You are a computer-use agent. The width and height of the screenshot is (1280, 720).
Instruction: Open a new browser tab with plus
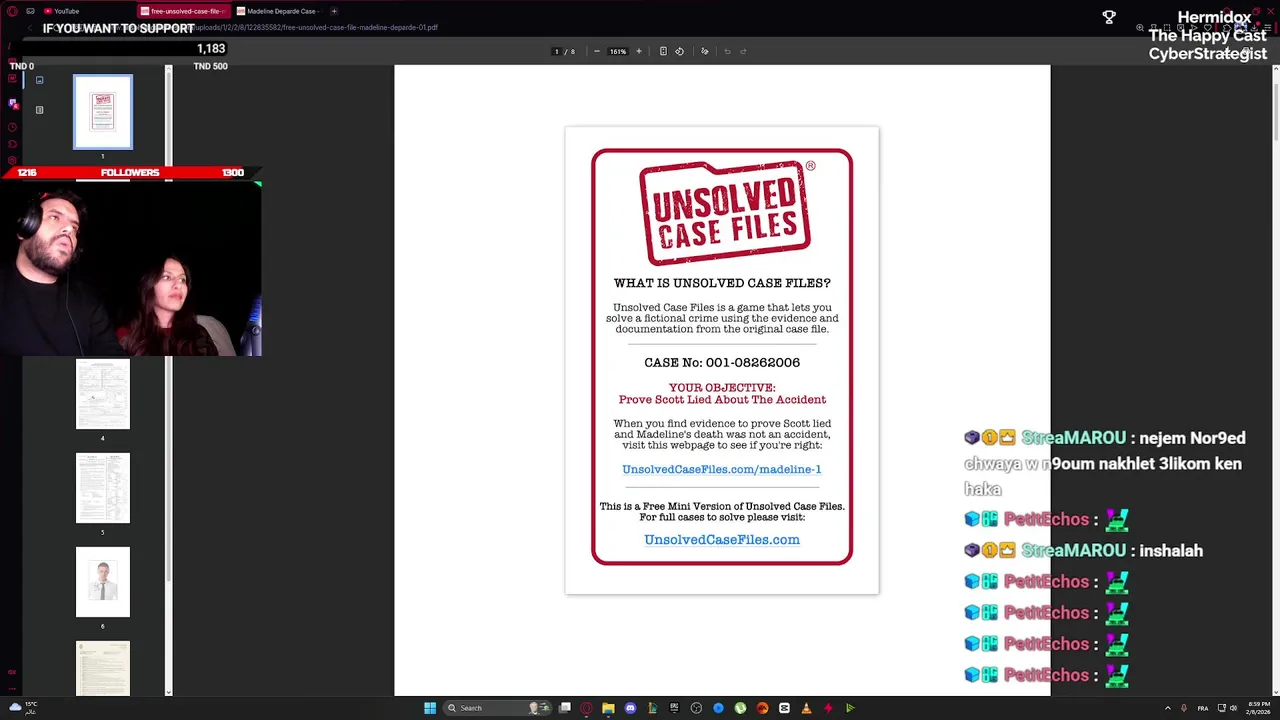334,11
